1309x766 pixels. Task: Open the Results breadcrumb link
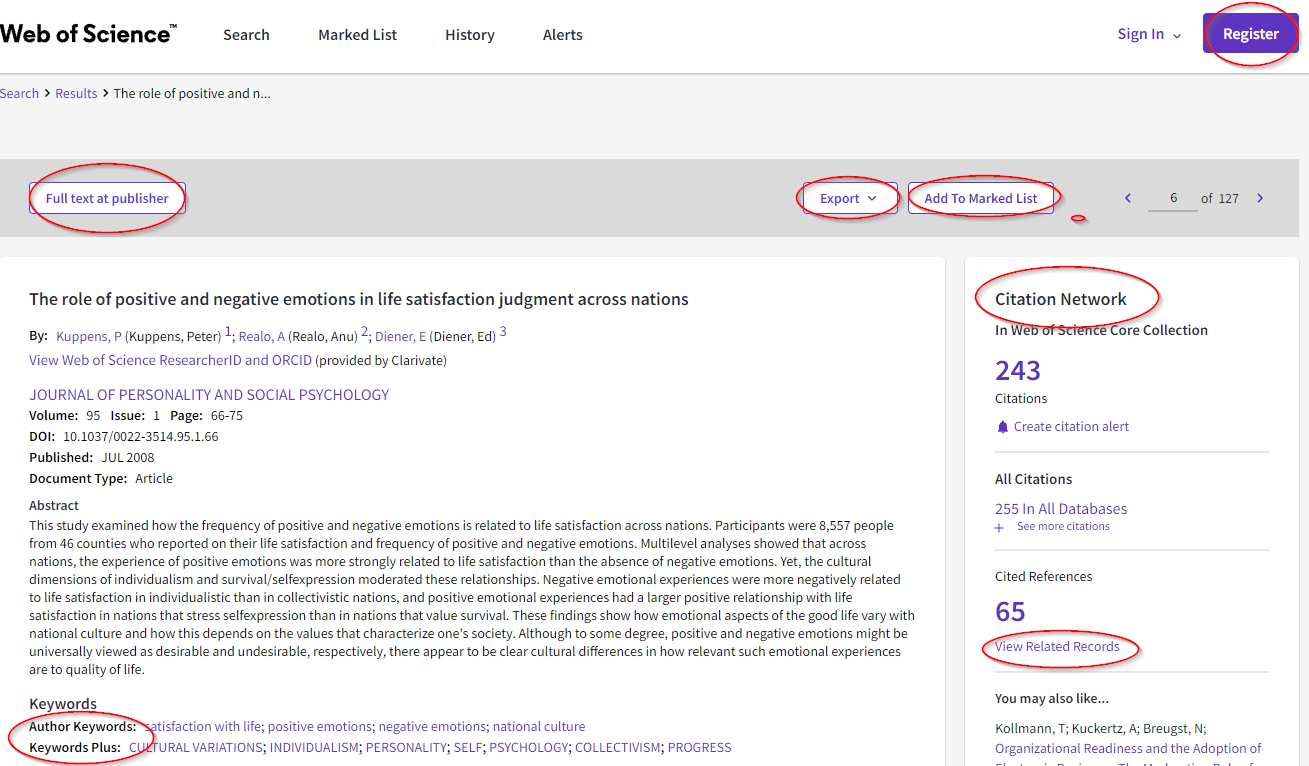coord(76,93)
